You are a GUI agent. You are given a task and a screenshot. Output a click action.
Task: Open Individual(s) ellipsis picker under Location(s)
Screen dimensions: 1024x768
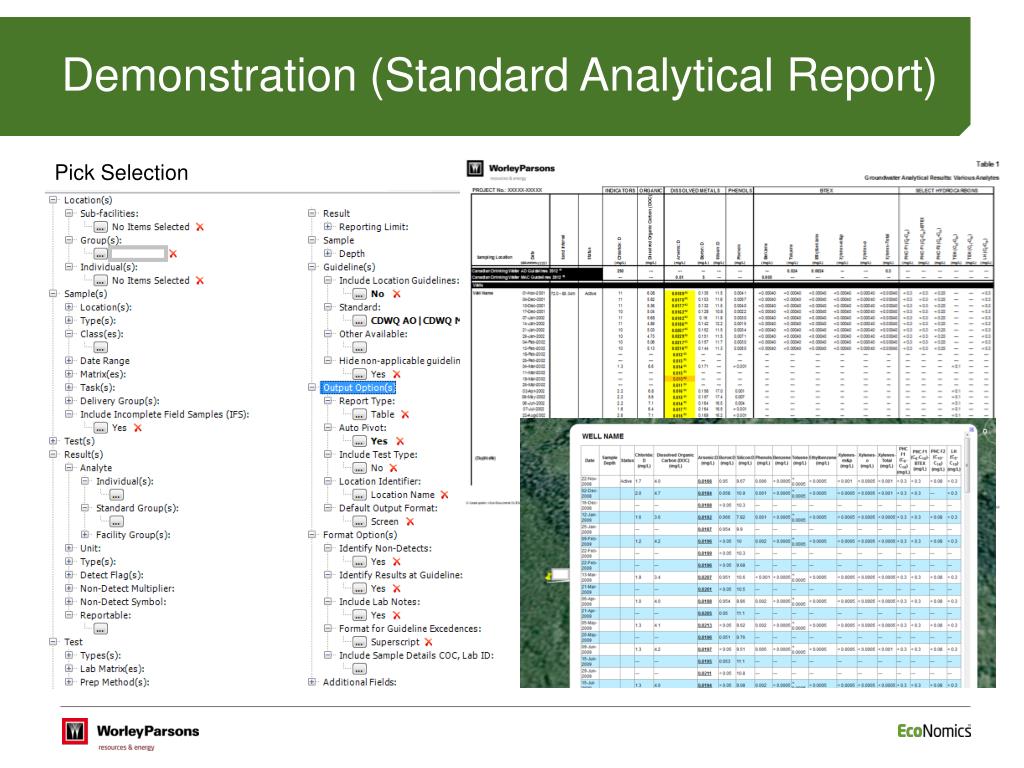tap(101, 281)
